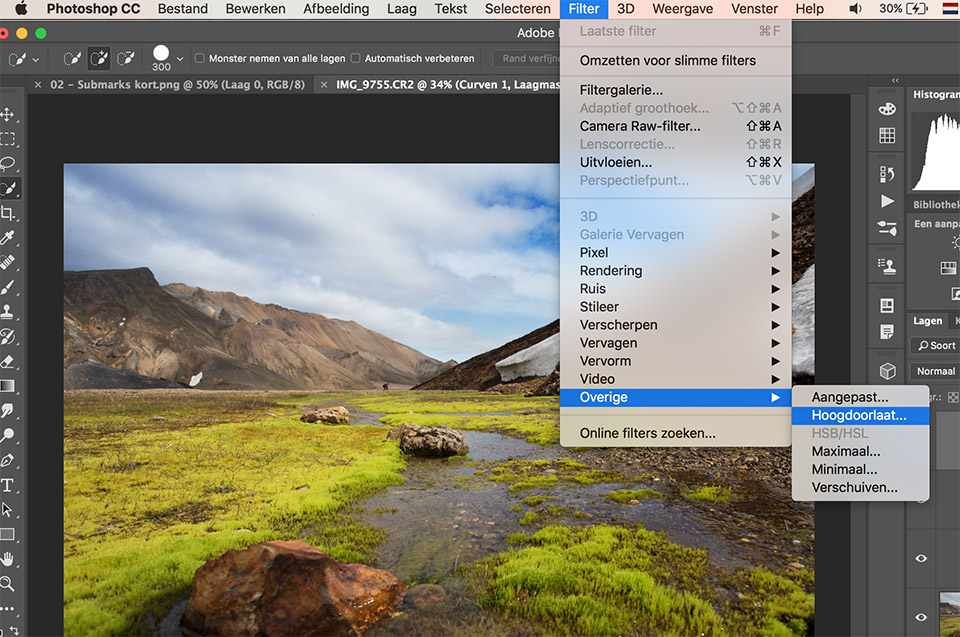Select the Path Selection arrow tool
960x637 pixels.
(x=7, y=510)
